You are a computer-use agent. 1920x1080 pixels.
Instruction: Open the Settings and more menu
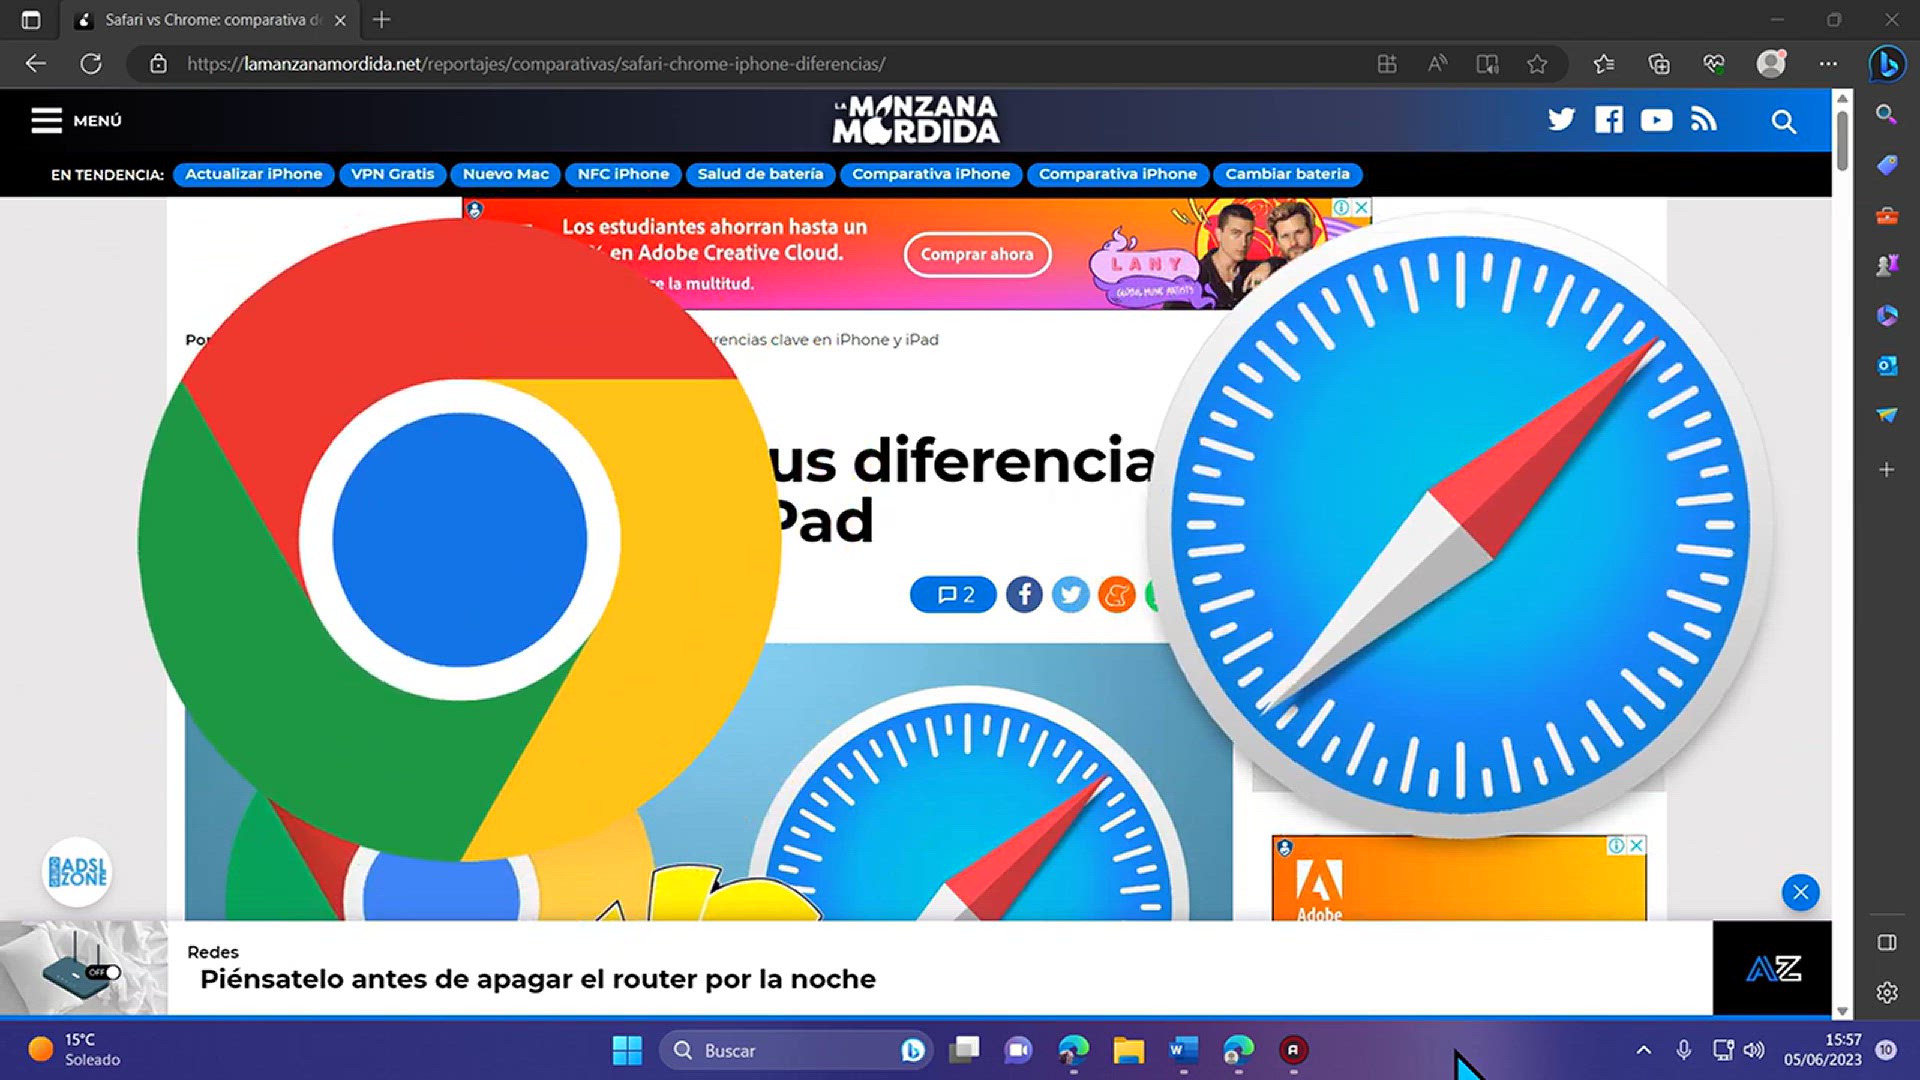click(x=1830, y=63)
